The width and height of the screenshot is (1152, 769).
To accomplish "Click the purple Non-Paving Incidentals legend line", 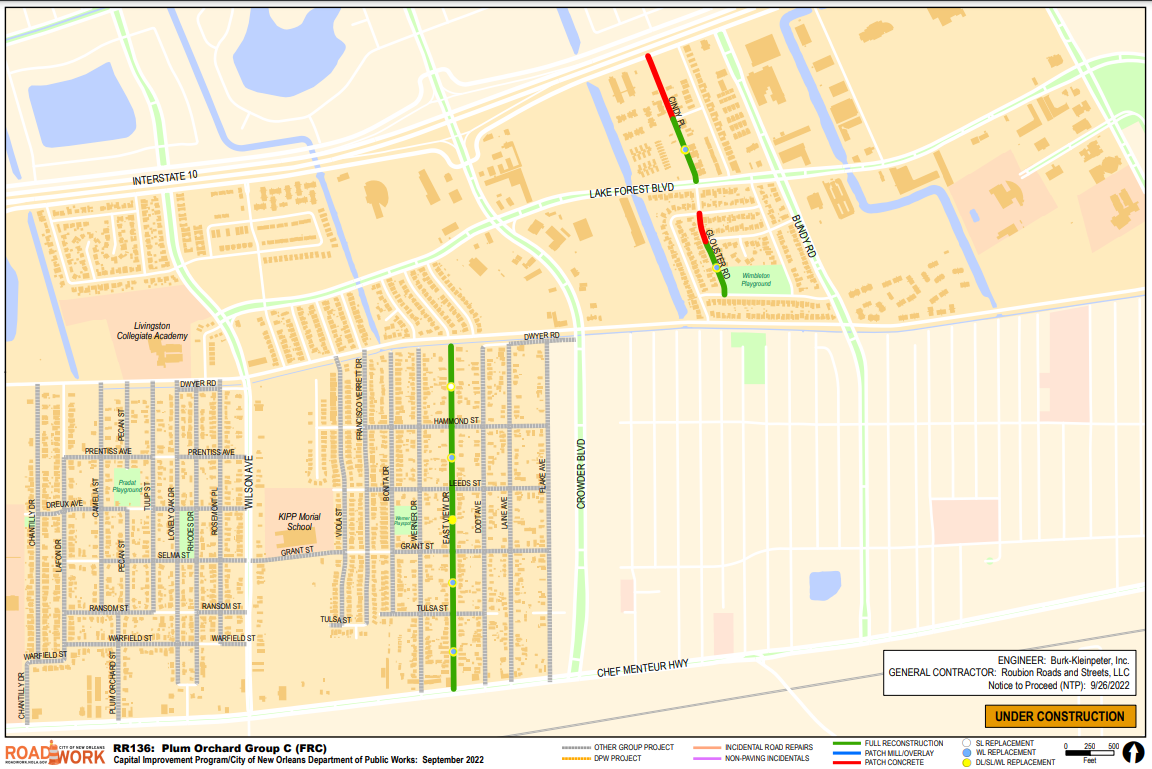I will (x=707, y=759).
